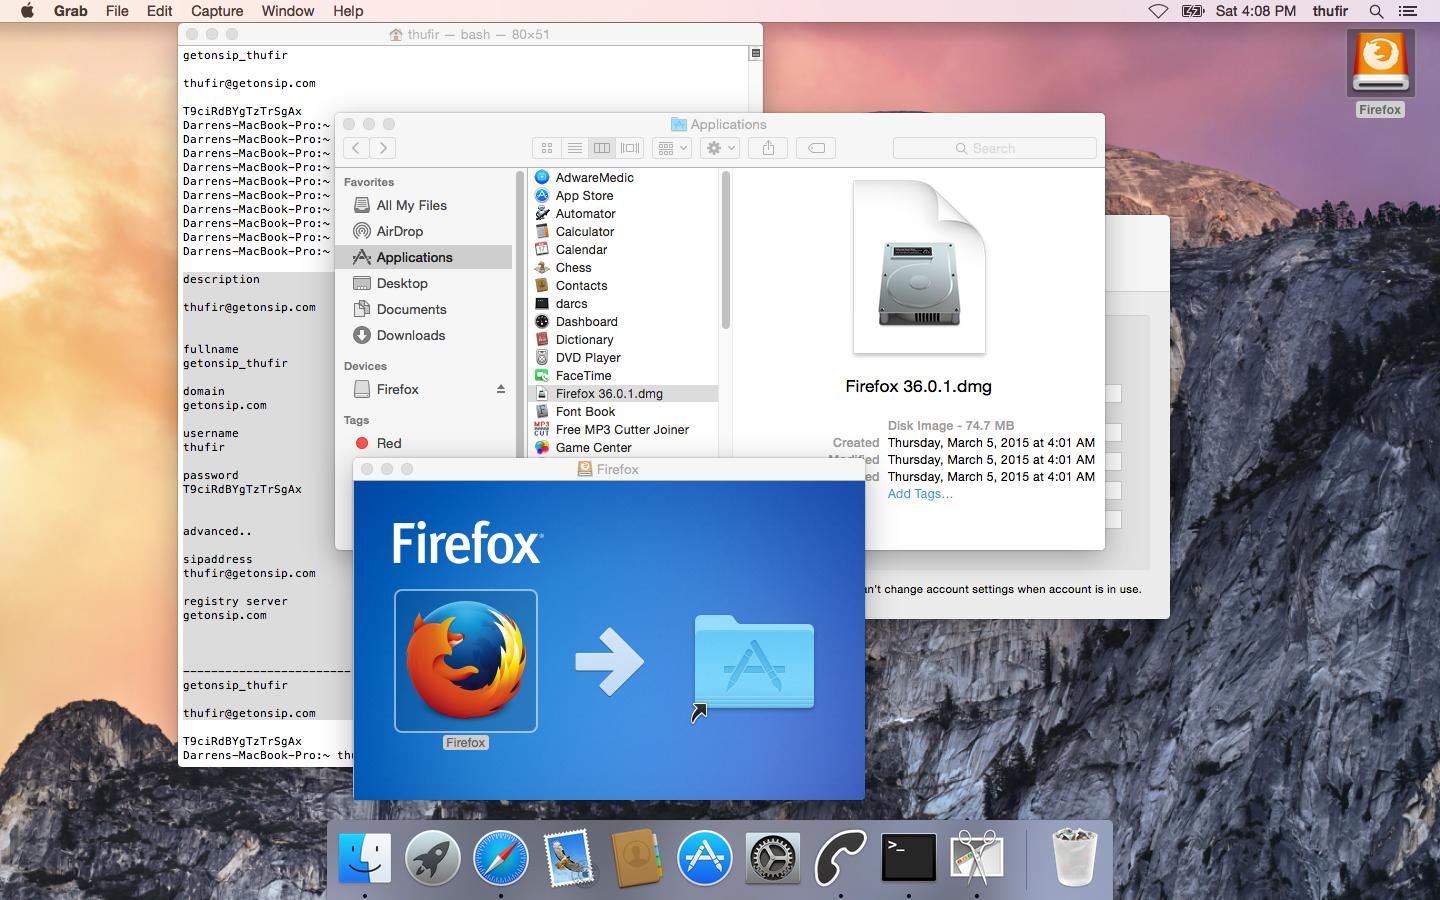The height and width of the screenshot is (900, 1440).
Task: Open Grab scissors icon in Dock
Action: click(x=977, y=858)
